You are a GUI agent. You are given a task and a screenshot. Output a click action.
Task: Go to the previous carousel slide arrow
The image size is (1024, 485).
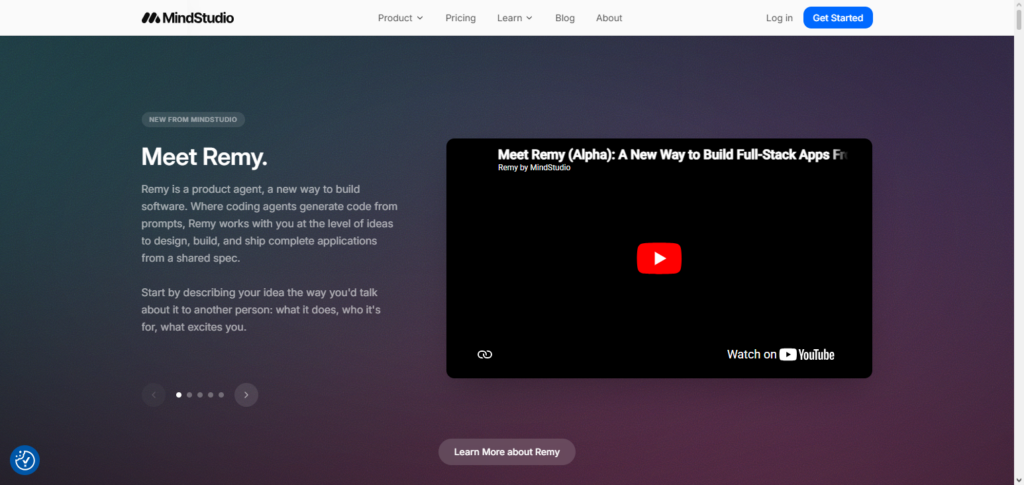[153, 395]
